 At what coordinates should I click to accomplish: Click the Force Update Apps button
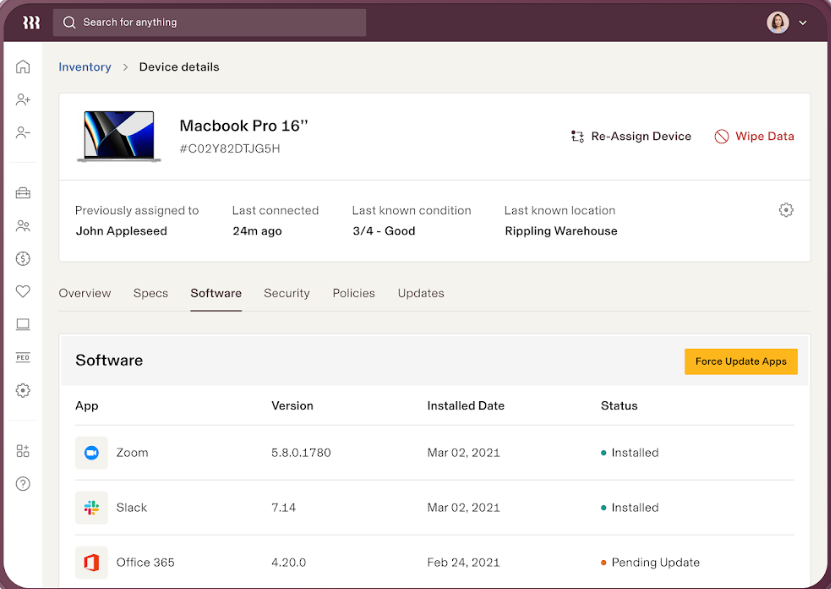click(x=740, y=361)
